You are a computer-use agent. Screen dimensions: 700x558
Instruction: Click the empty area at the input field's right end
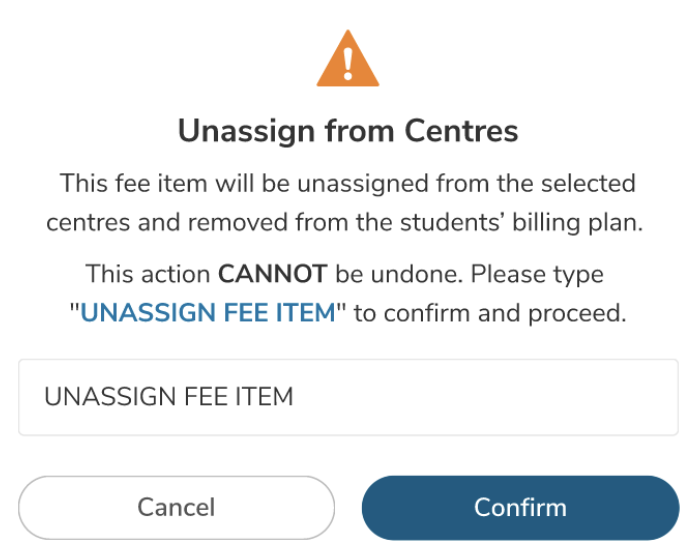pyautogui.click(x=600, y=397)
